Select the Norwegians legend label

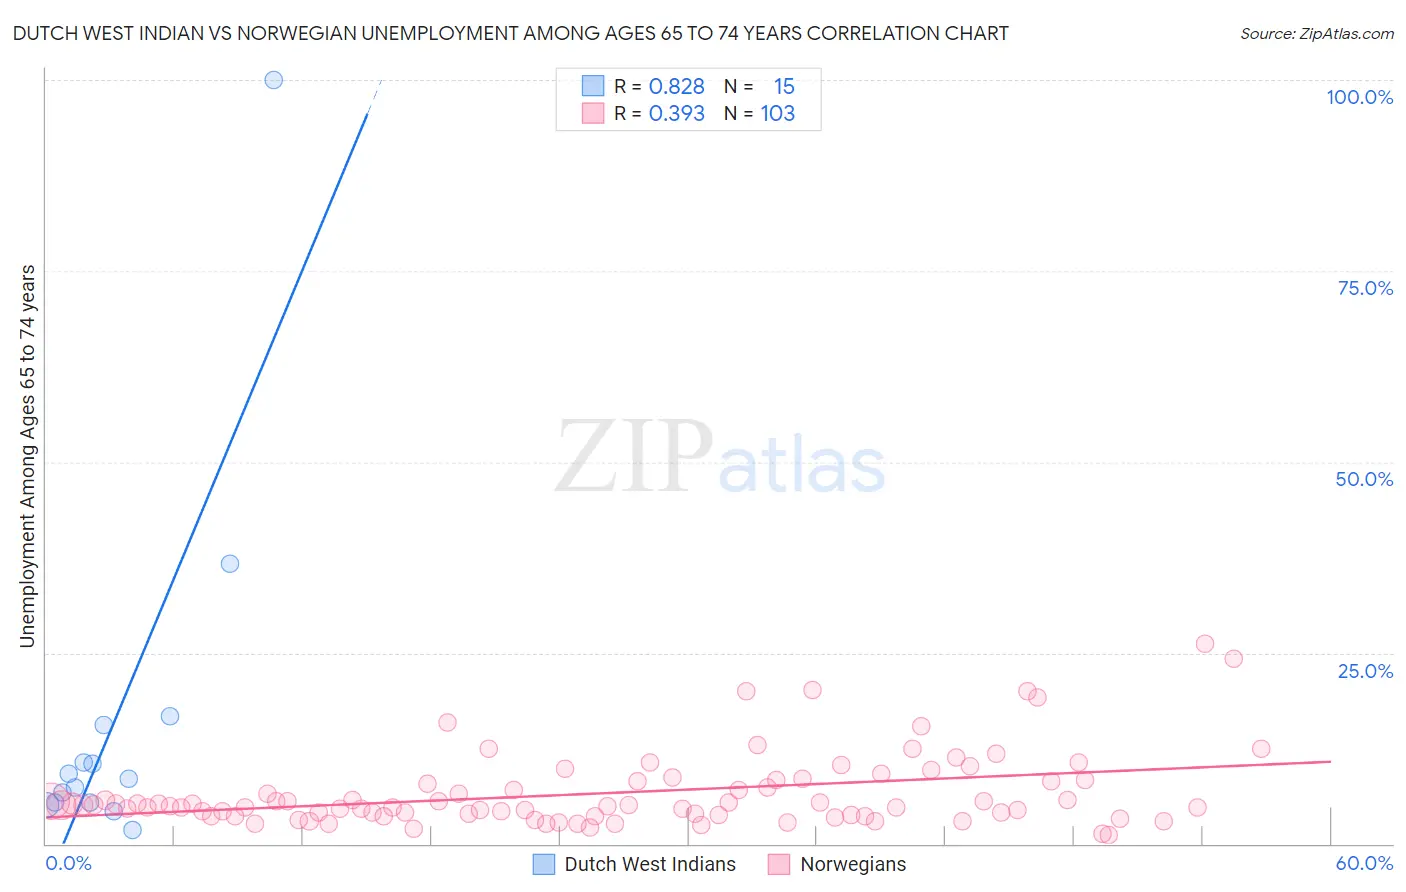853,864
